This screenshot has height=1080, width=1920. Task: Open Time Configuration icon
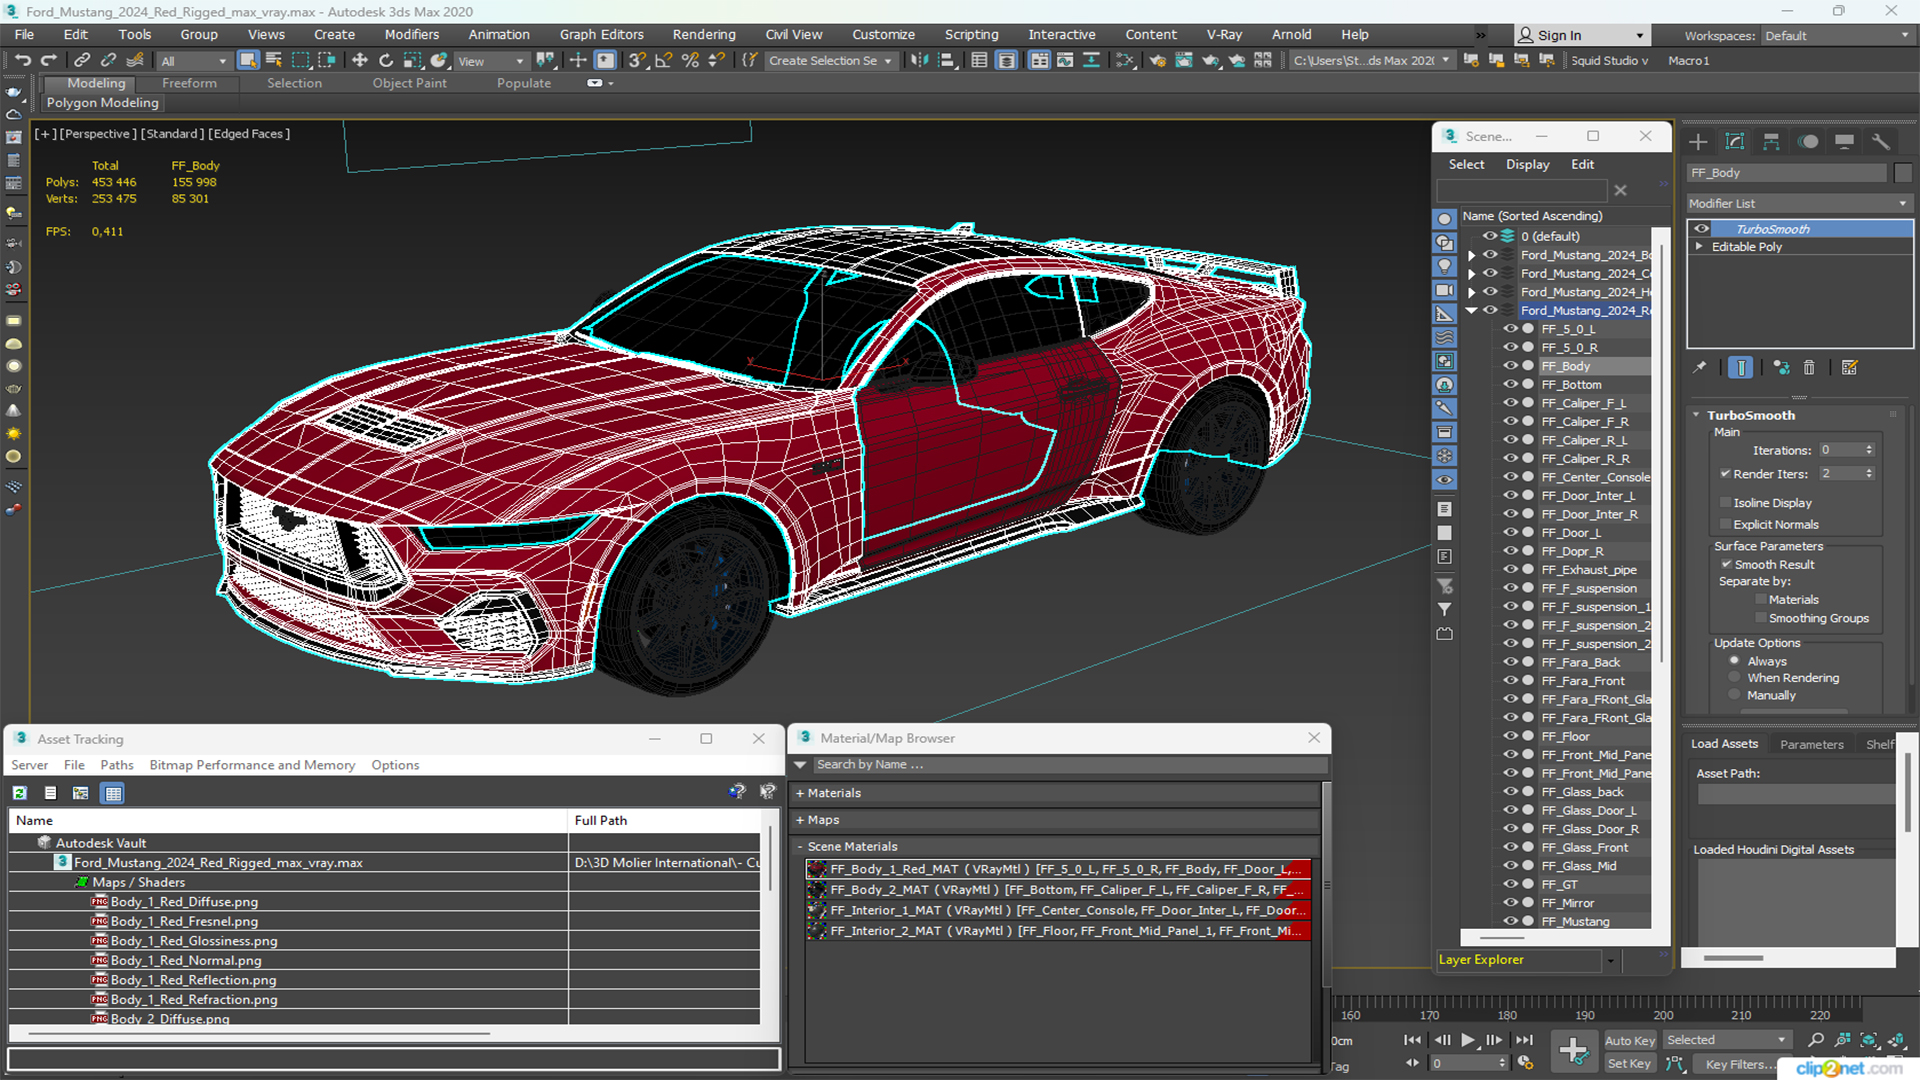click(1524, 1063)
